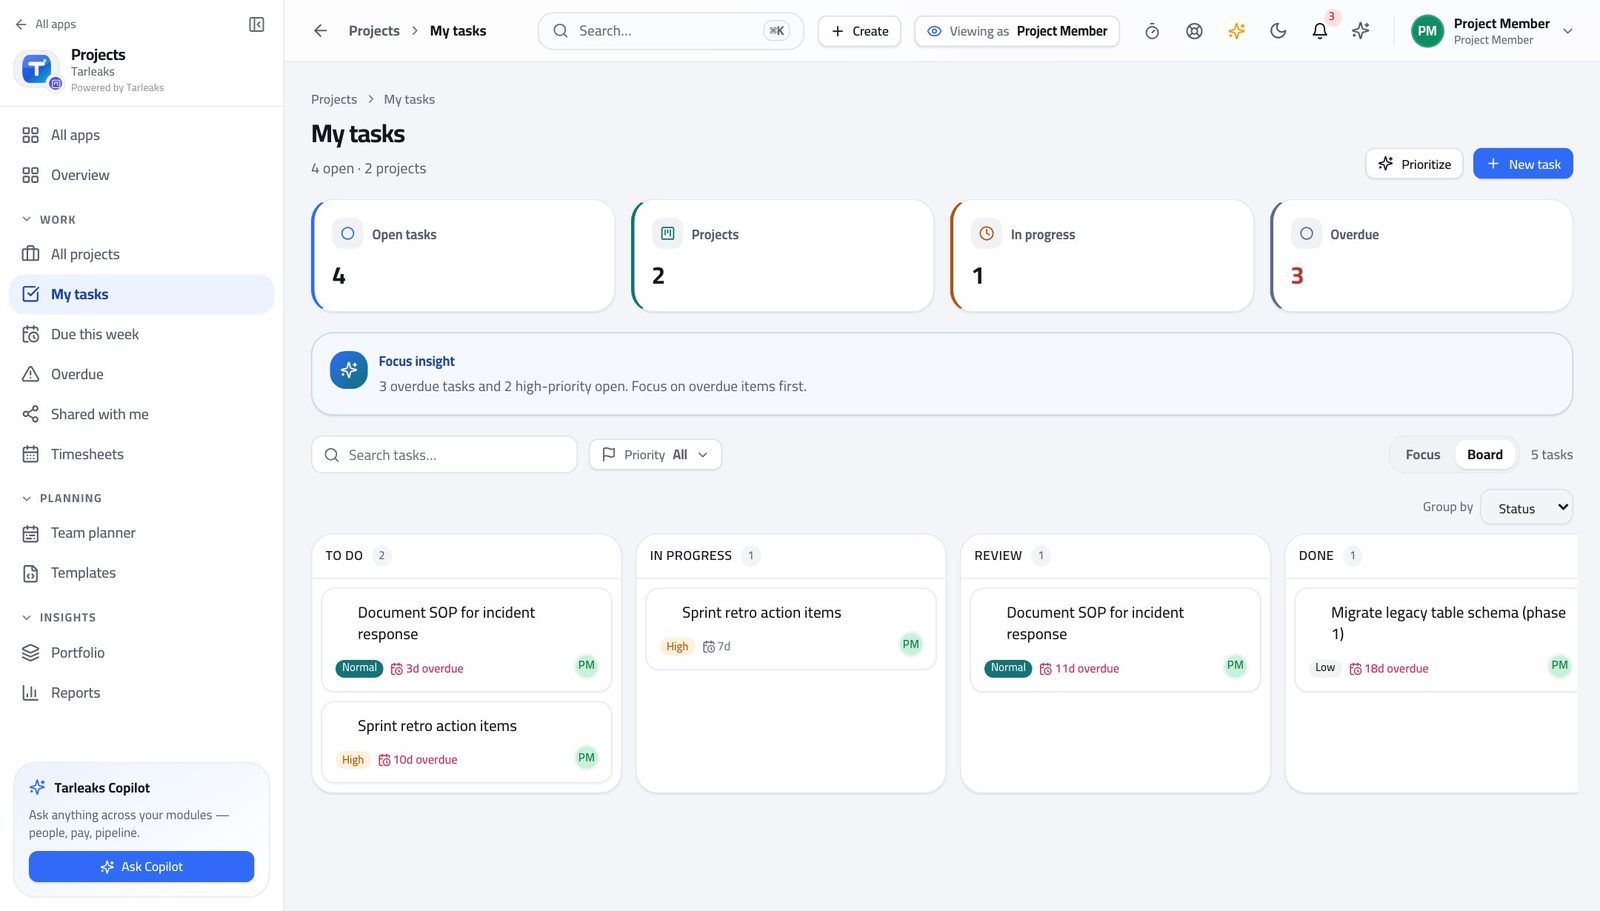Switch to Focus view
Screen dimensions: 1600x911
pos(1423,455)
